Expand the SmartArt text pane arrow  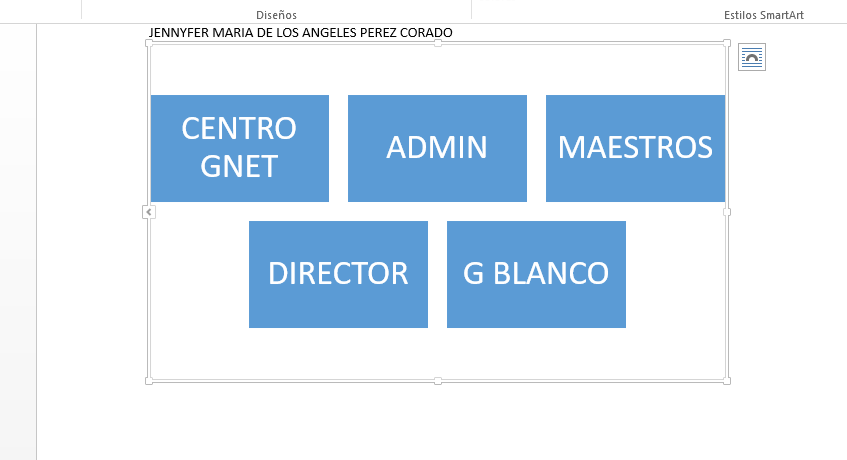click(149, 212)
